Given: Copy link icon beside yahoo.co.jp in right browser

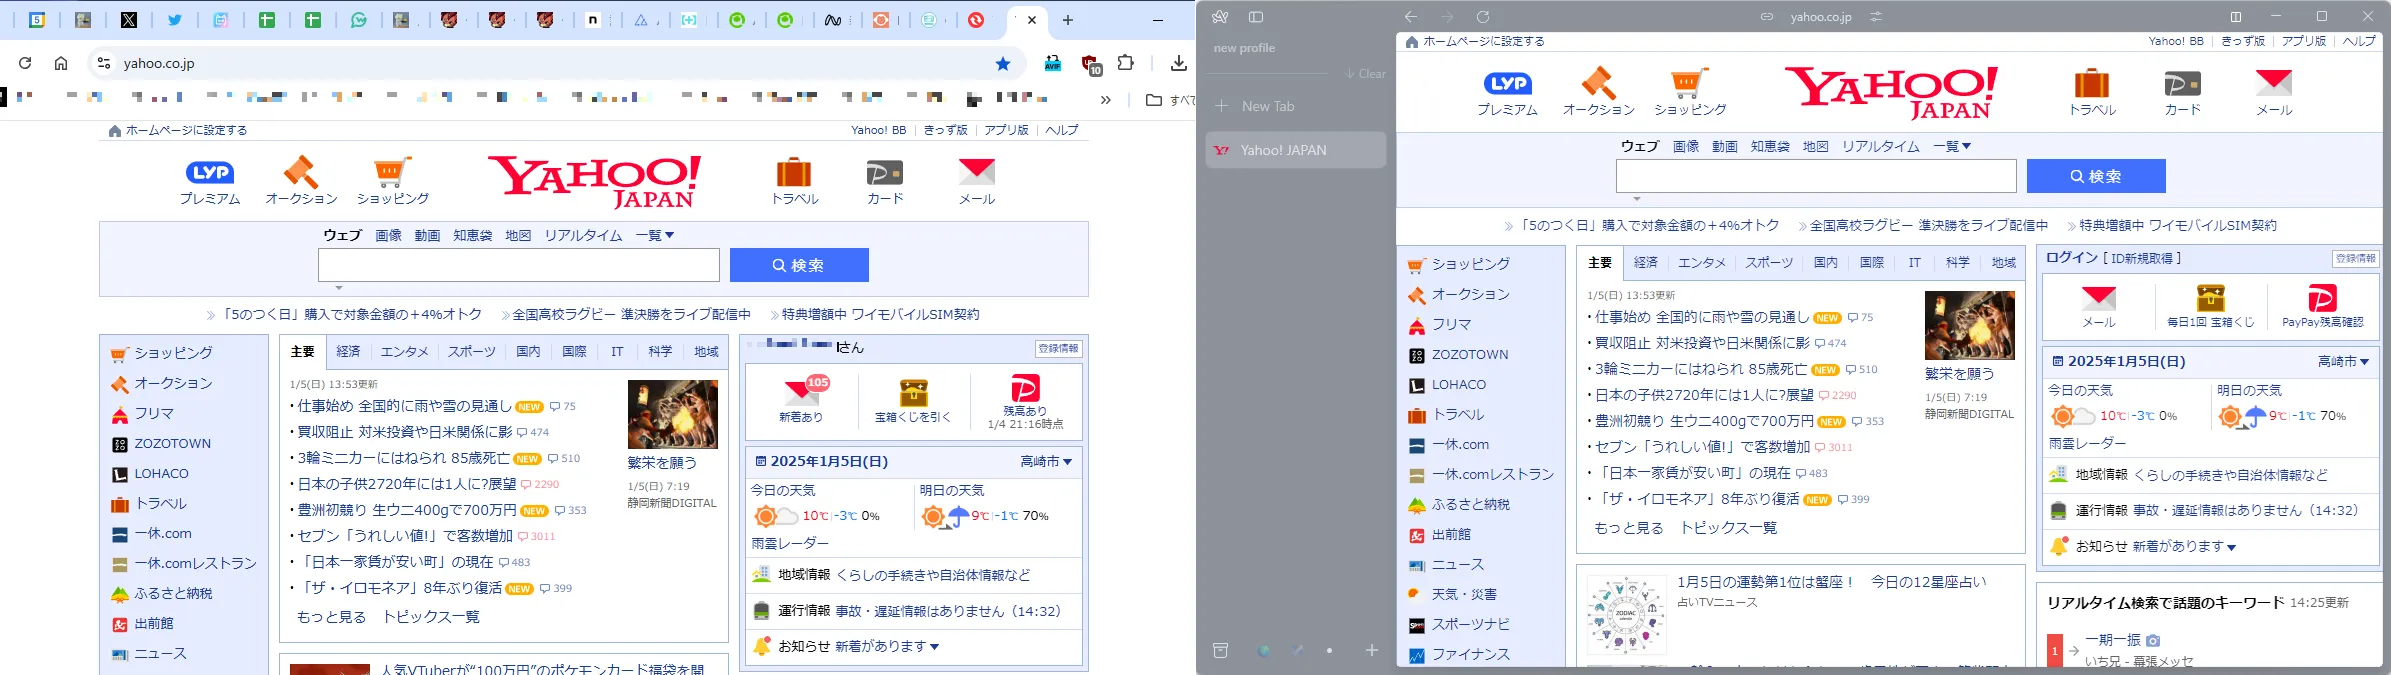Looking at the screenshot, I should [1767, 17].
